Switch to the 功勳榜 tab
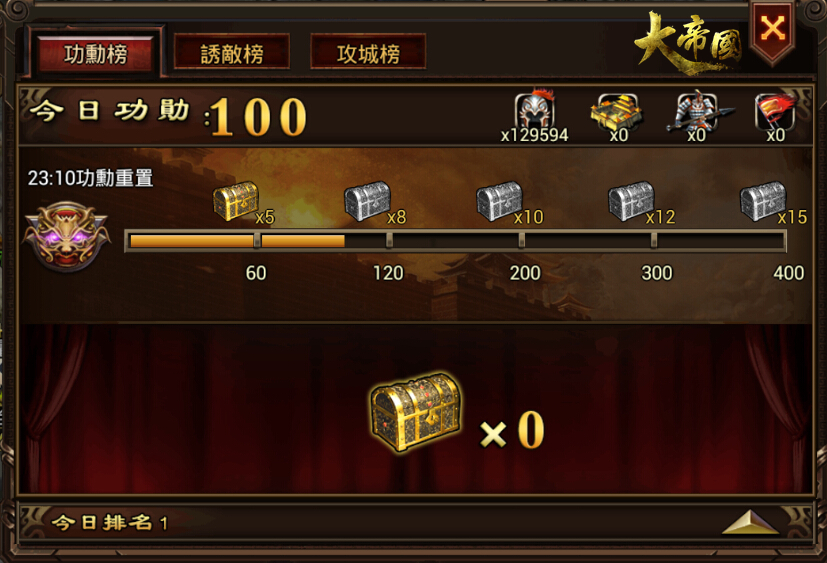 click(x=96, y=53)
